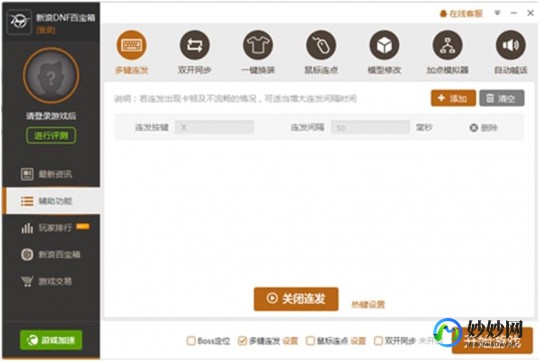Image resolution: width=540 pixels, height=361 pixels.
Task: Open 设置 link next to 多键连发 checkbox
Action: 290,341
